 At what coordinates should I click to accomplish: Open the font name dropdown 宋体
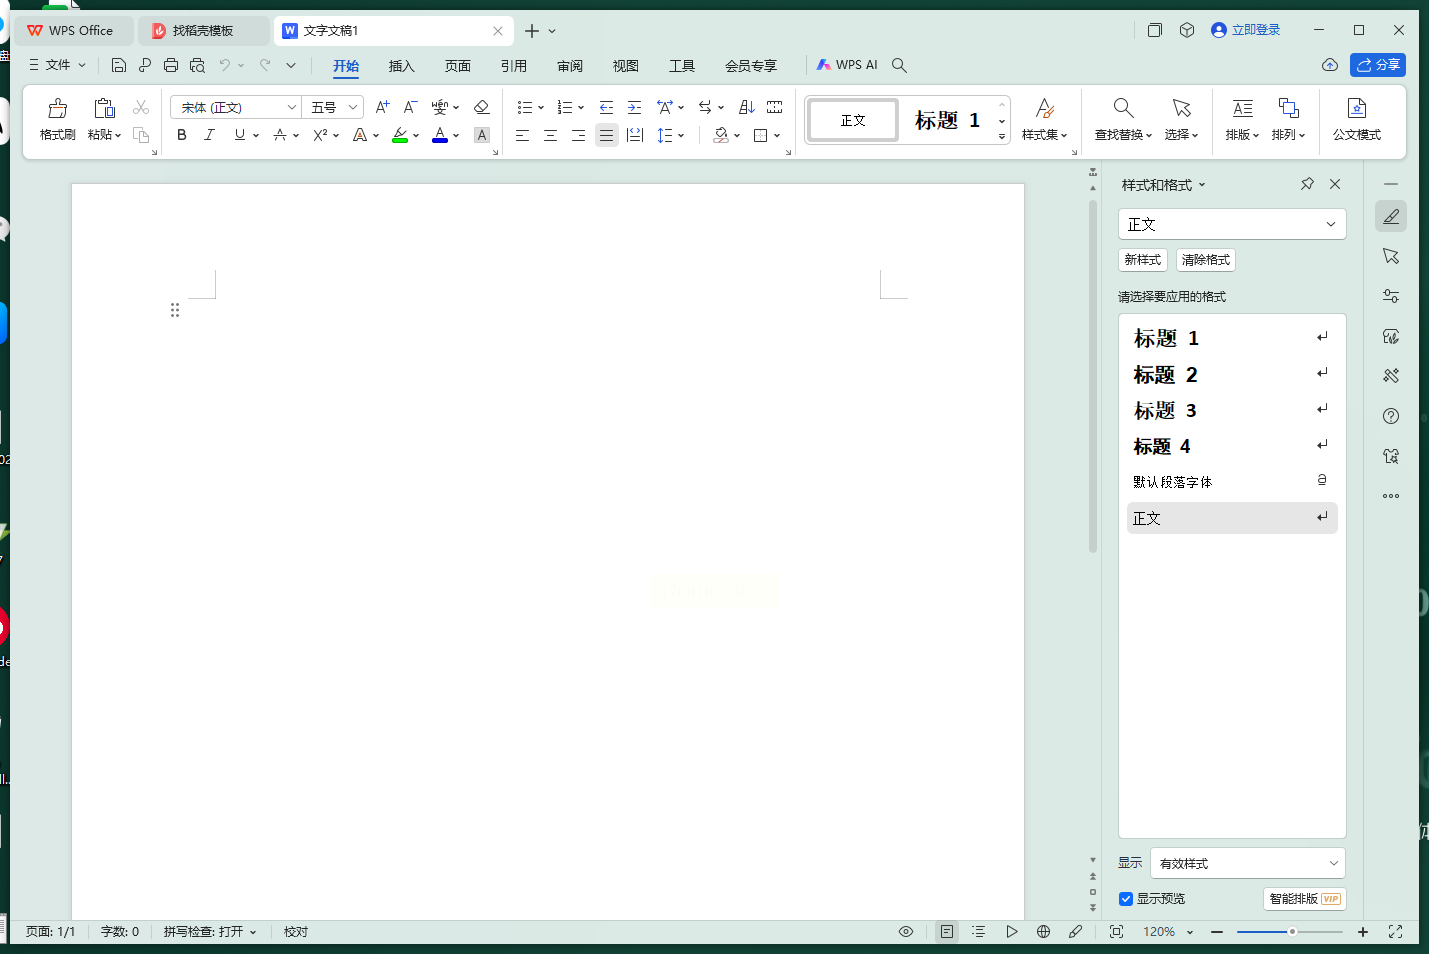coord(292,107)
